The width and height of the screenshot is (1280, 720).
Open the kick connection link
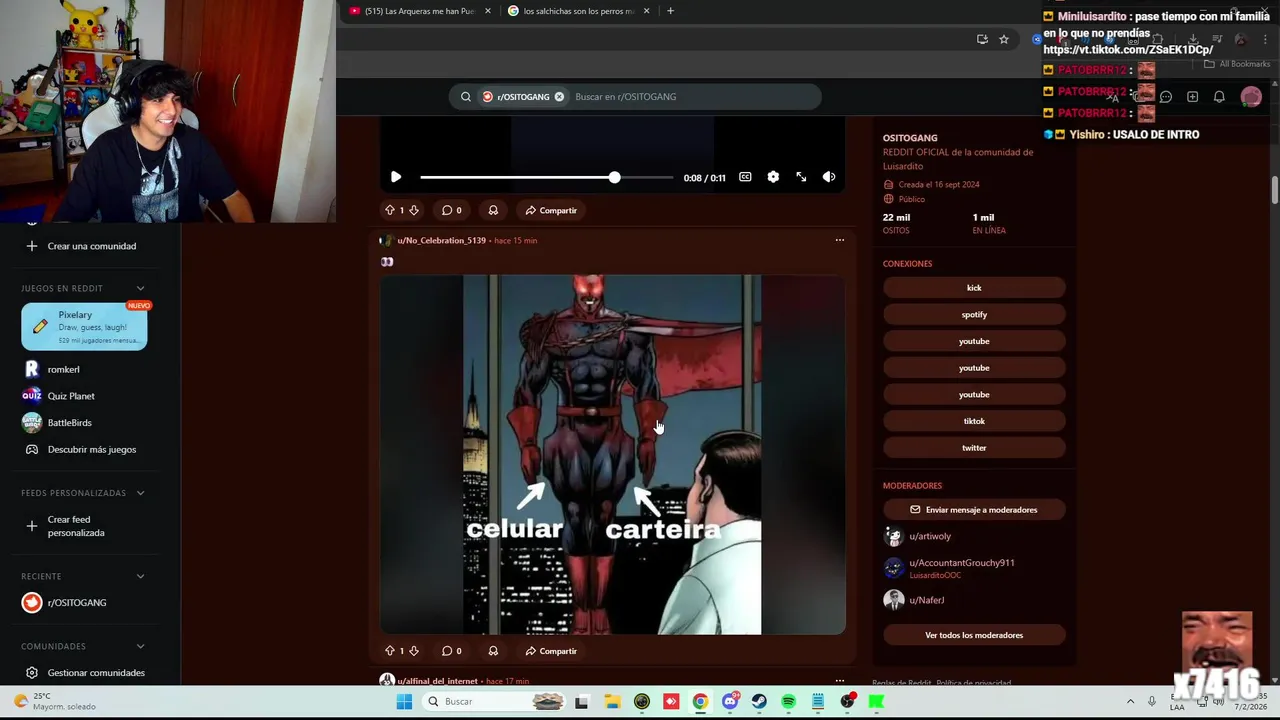coord(974,288)
